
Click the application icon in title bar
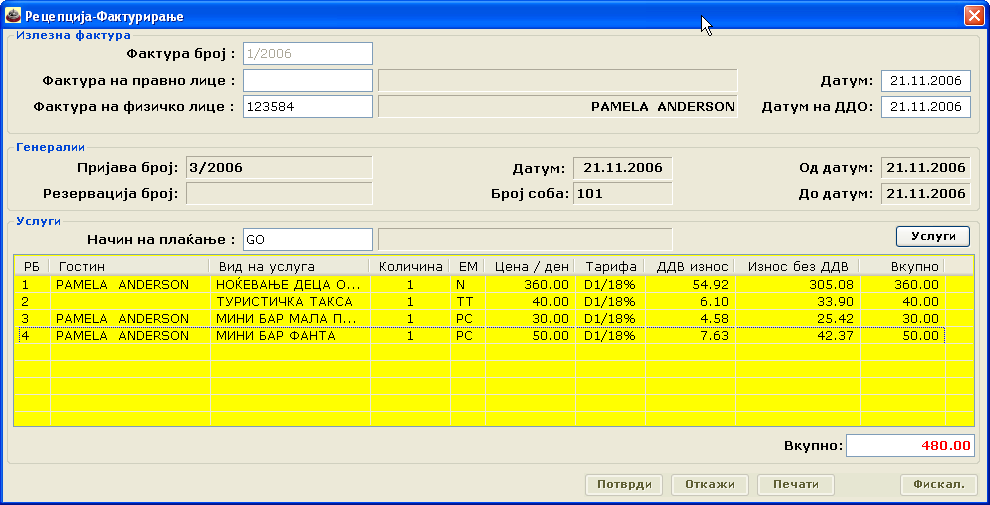tap(12, 17)
